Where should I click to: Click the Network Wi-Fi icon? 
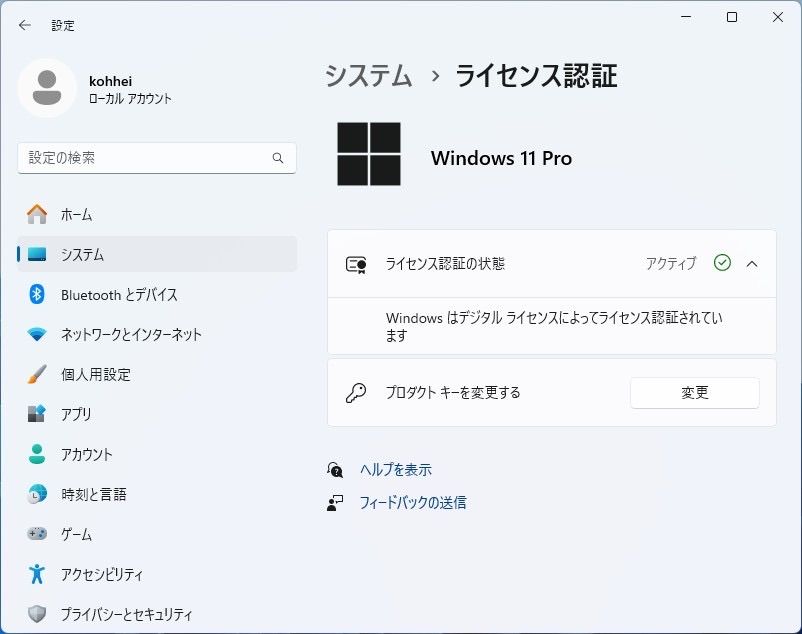click(x=37, y=334)
